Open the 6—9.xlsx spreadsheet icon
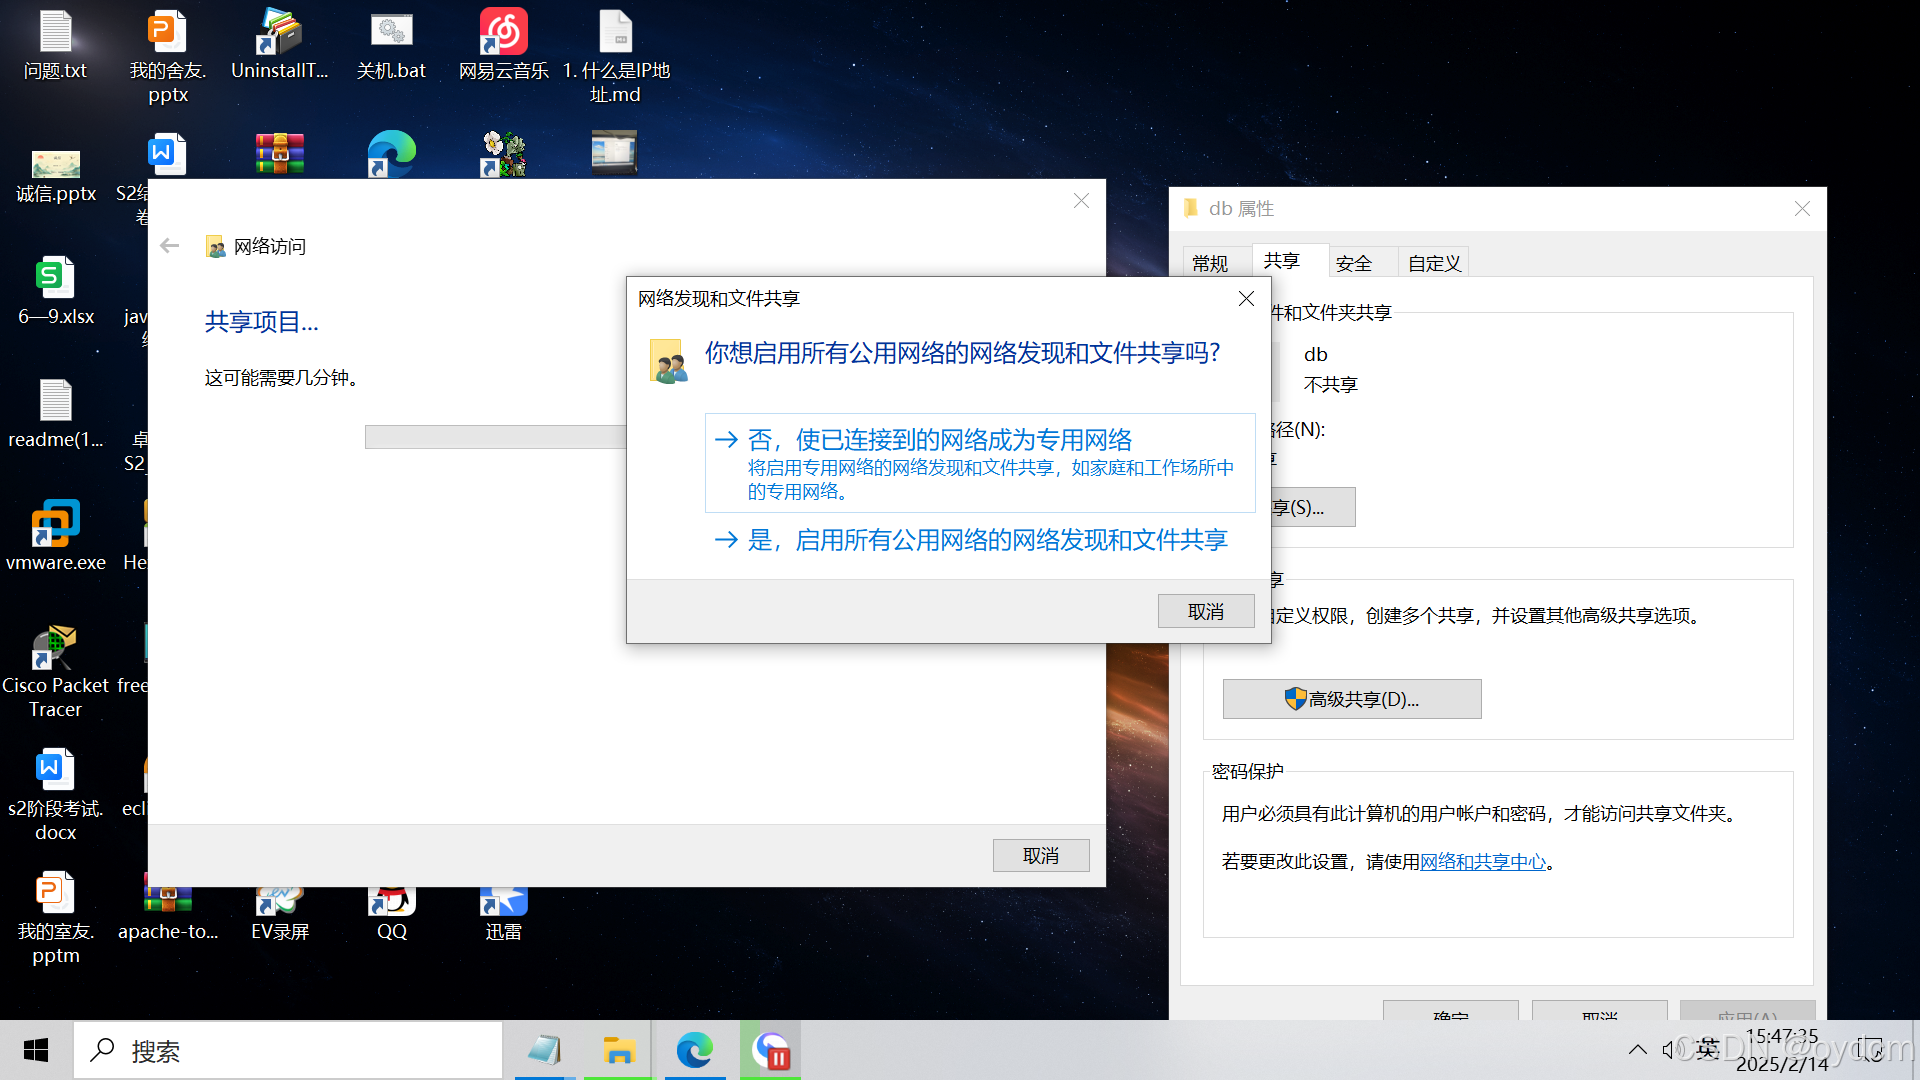 click(55, 280)
